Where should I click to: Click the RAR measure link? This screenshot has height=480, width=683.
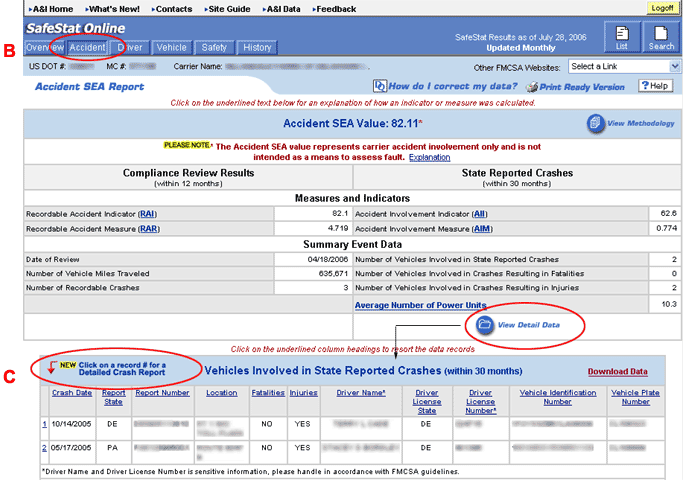149,229
